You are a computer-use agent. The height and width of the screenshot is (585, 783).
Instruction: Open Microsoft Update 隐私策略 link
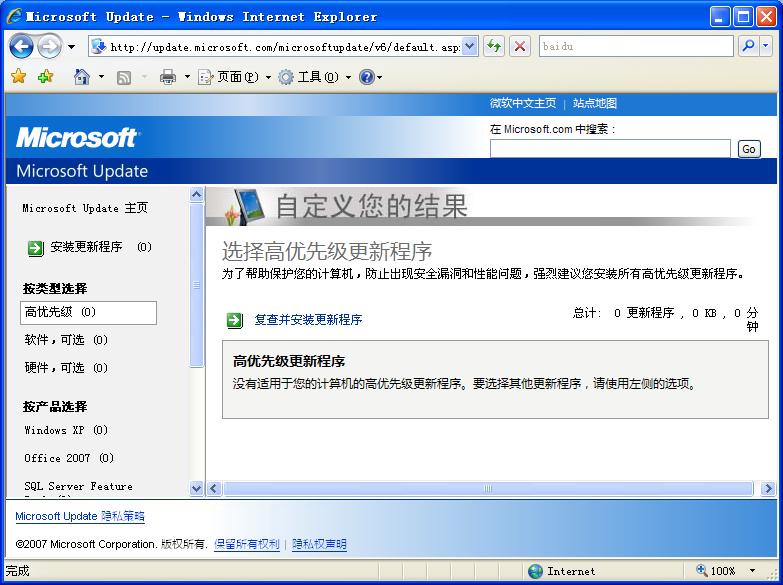pyautogui.click(x=80, y=516)
